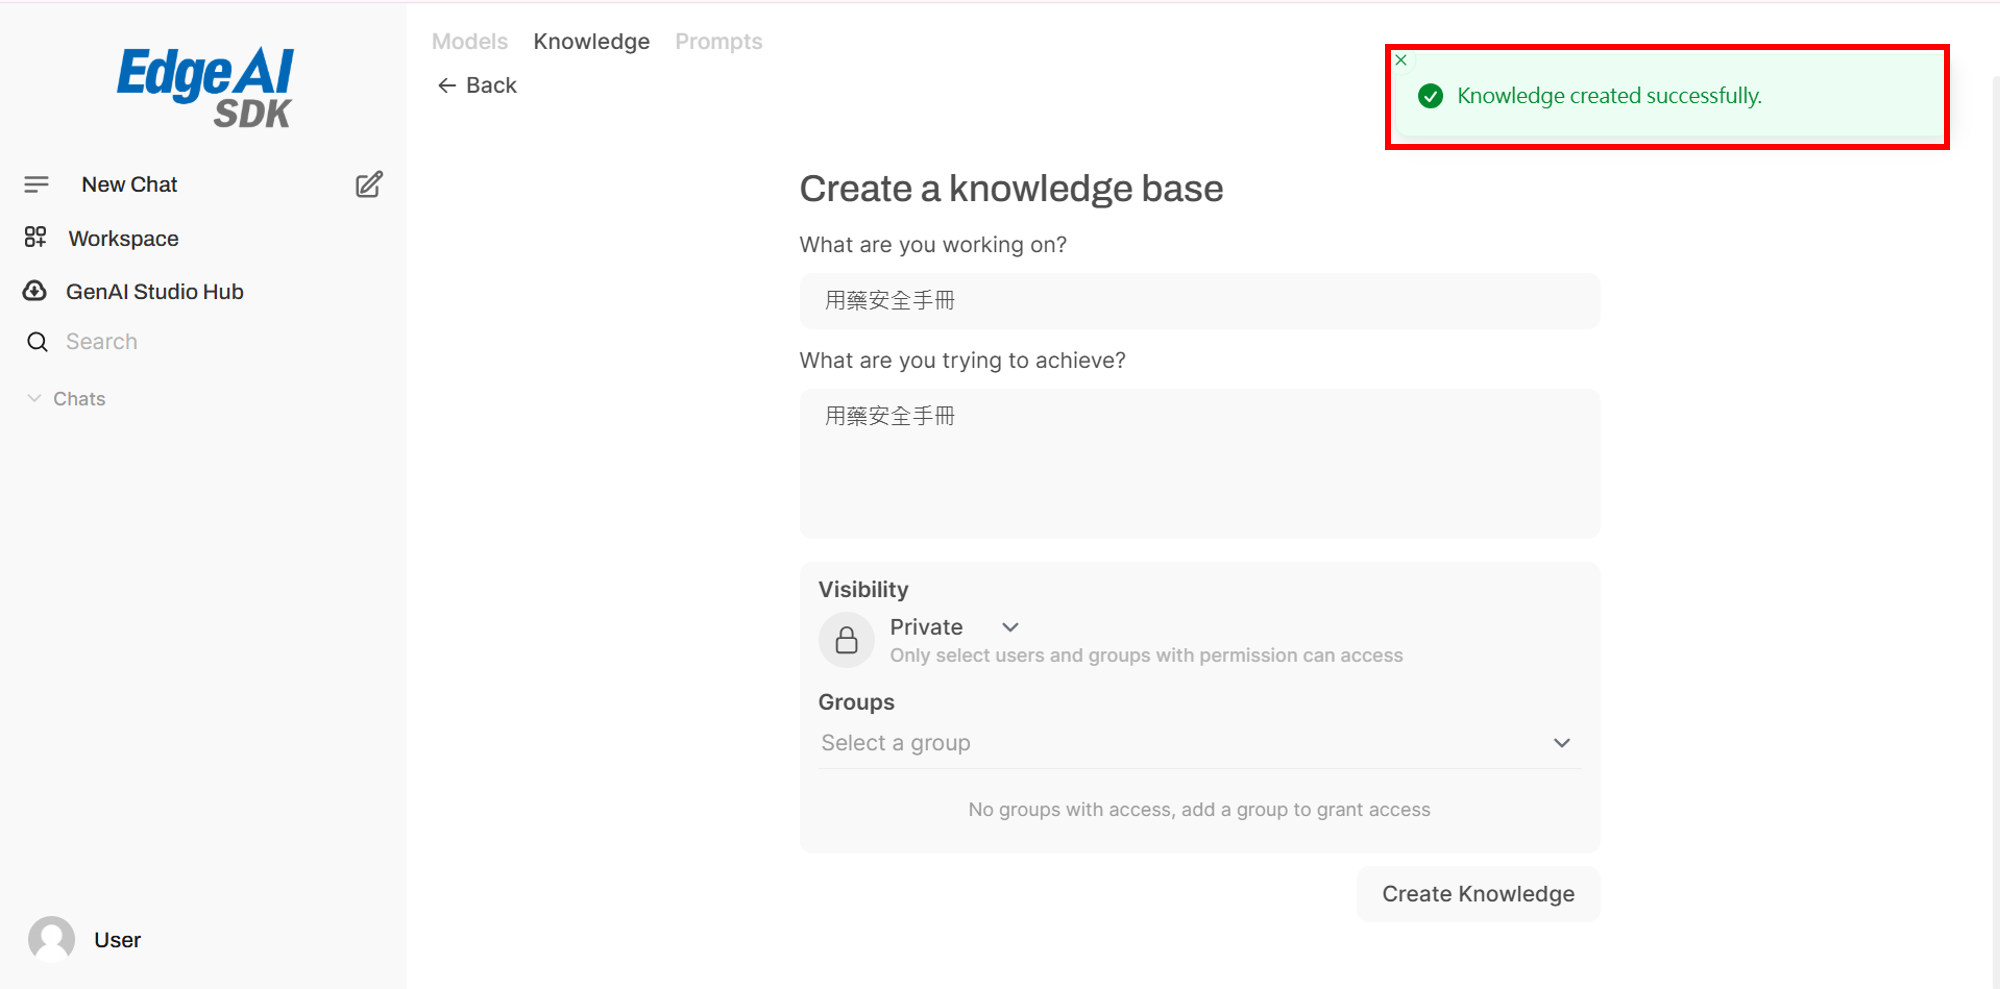The image size is (2000, 989).
Task: Click the 'trying to achieve' text area
Action: [x=1198, y=463]
